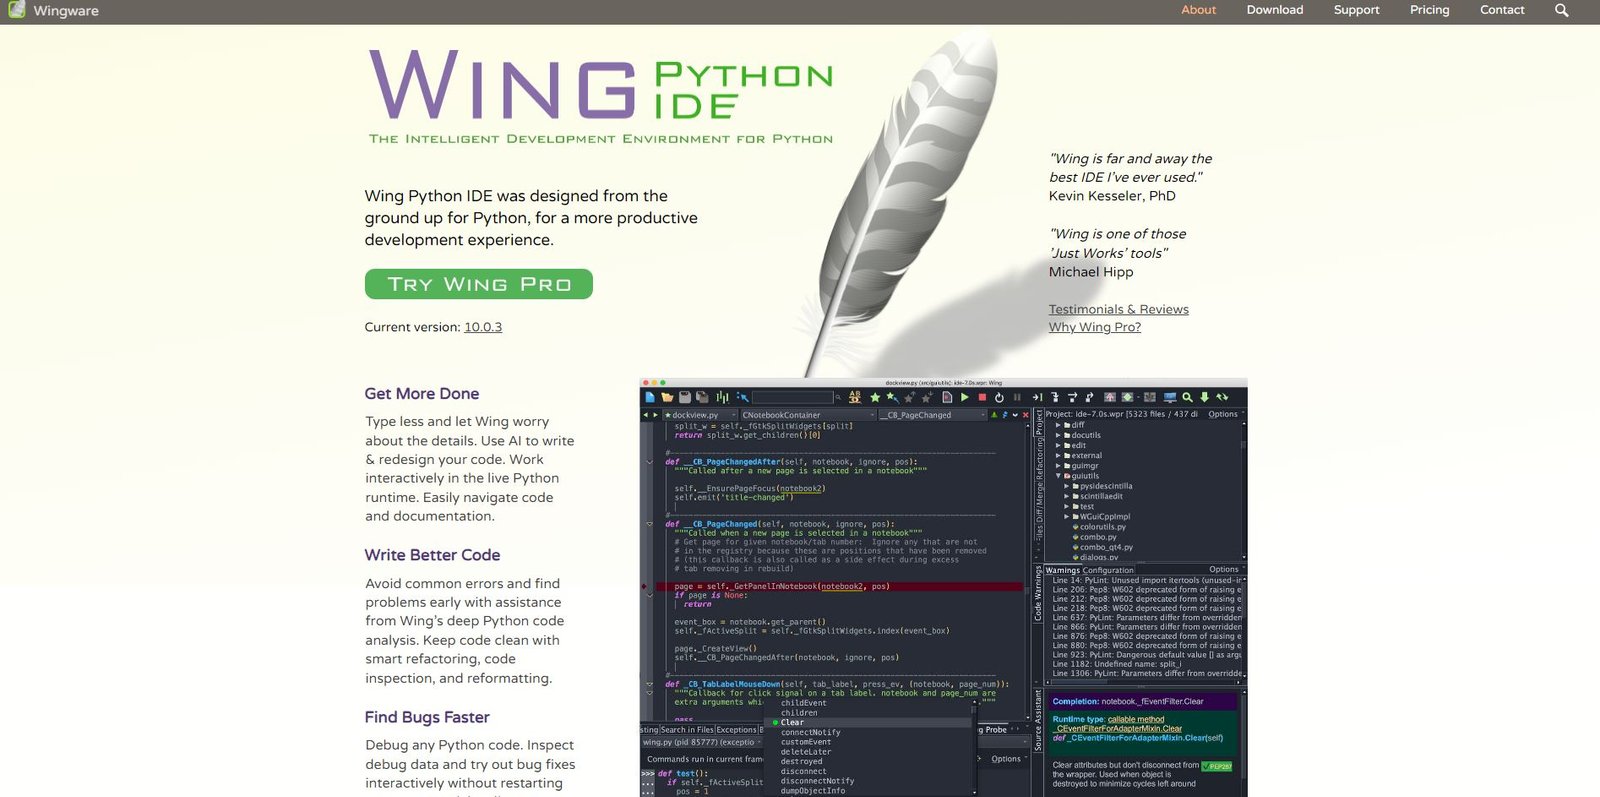The height and width of the screenshot is (797, 1600).
Task: Open the 10.0.3 version link
Action: click(483, 327)
